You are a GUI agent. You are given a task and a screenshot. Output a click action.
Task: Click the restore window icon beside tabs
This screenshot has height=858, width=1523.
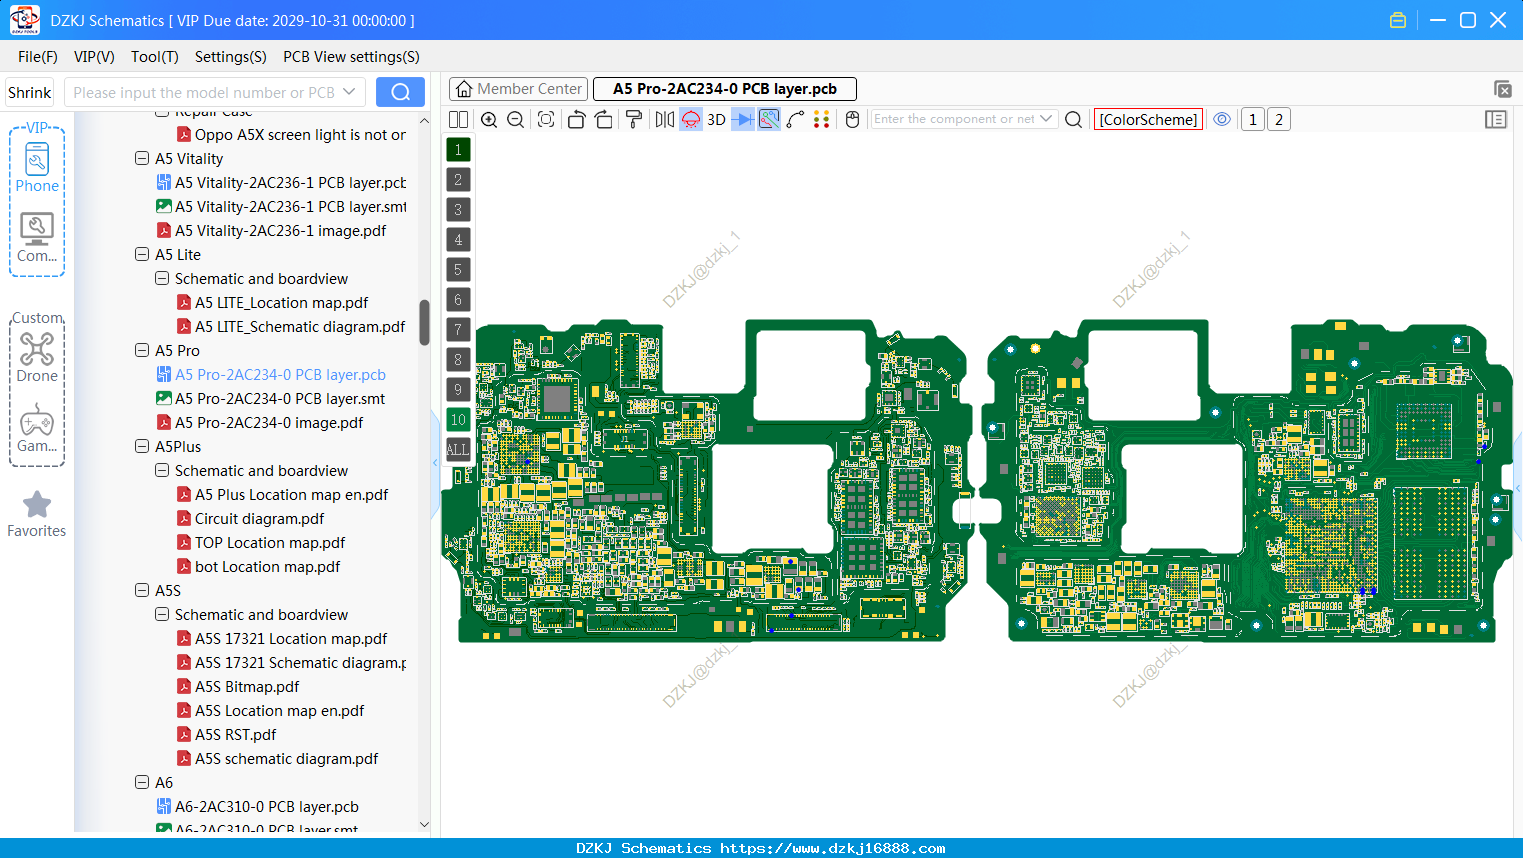pyautogui.click(x=1503, y=89)
